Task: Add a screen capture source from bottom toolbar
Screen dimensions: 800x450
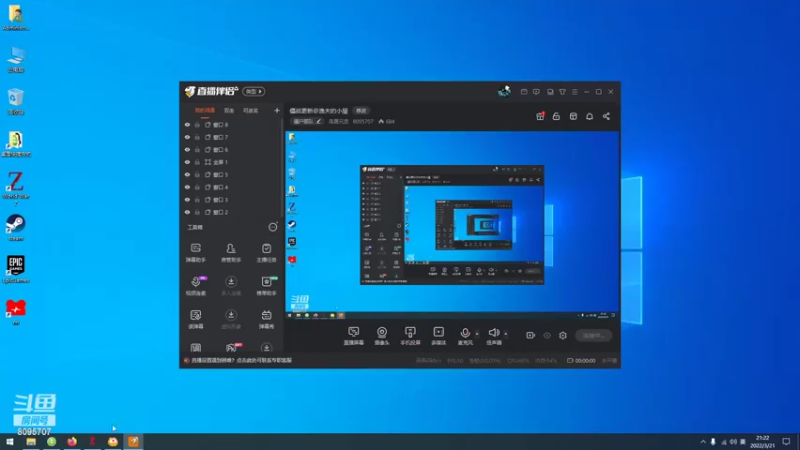Action: (x=354, y=336)
